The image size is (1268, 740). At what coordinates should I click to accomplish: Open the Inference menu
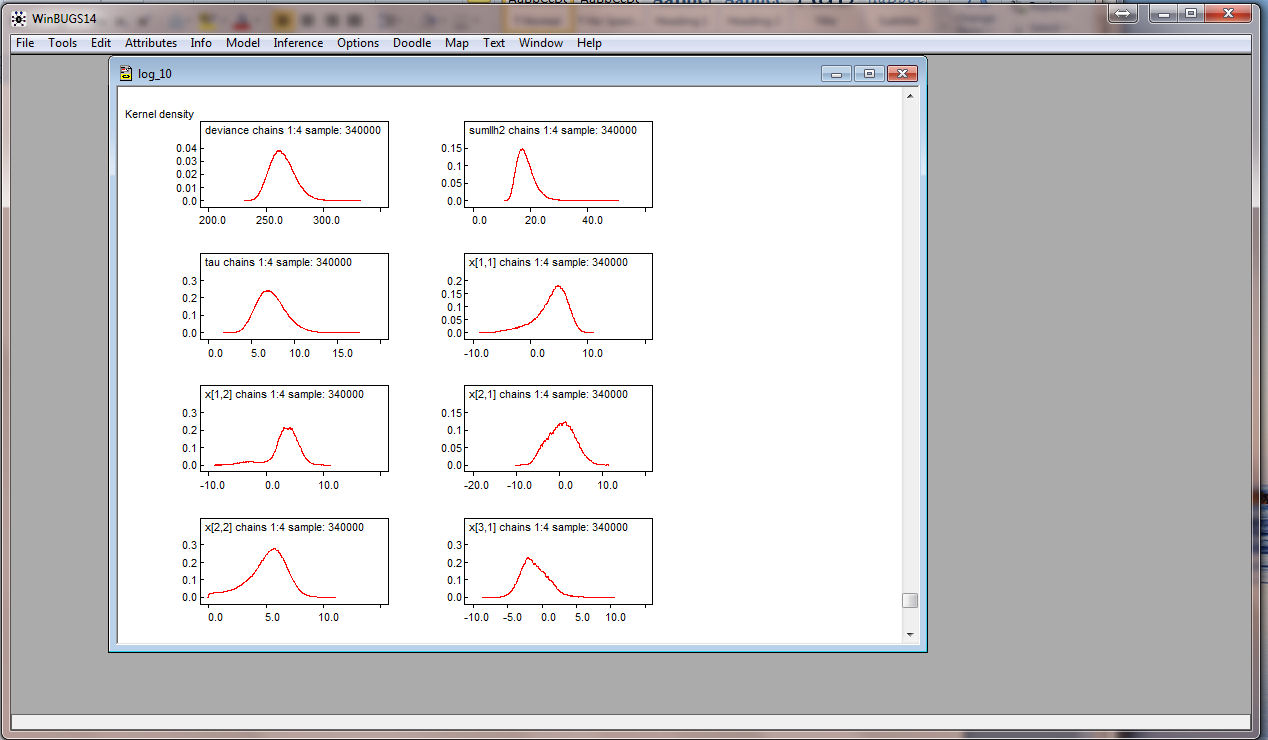tap(298, 43)
